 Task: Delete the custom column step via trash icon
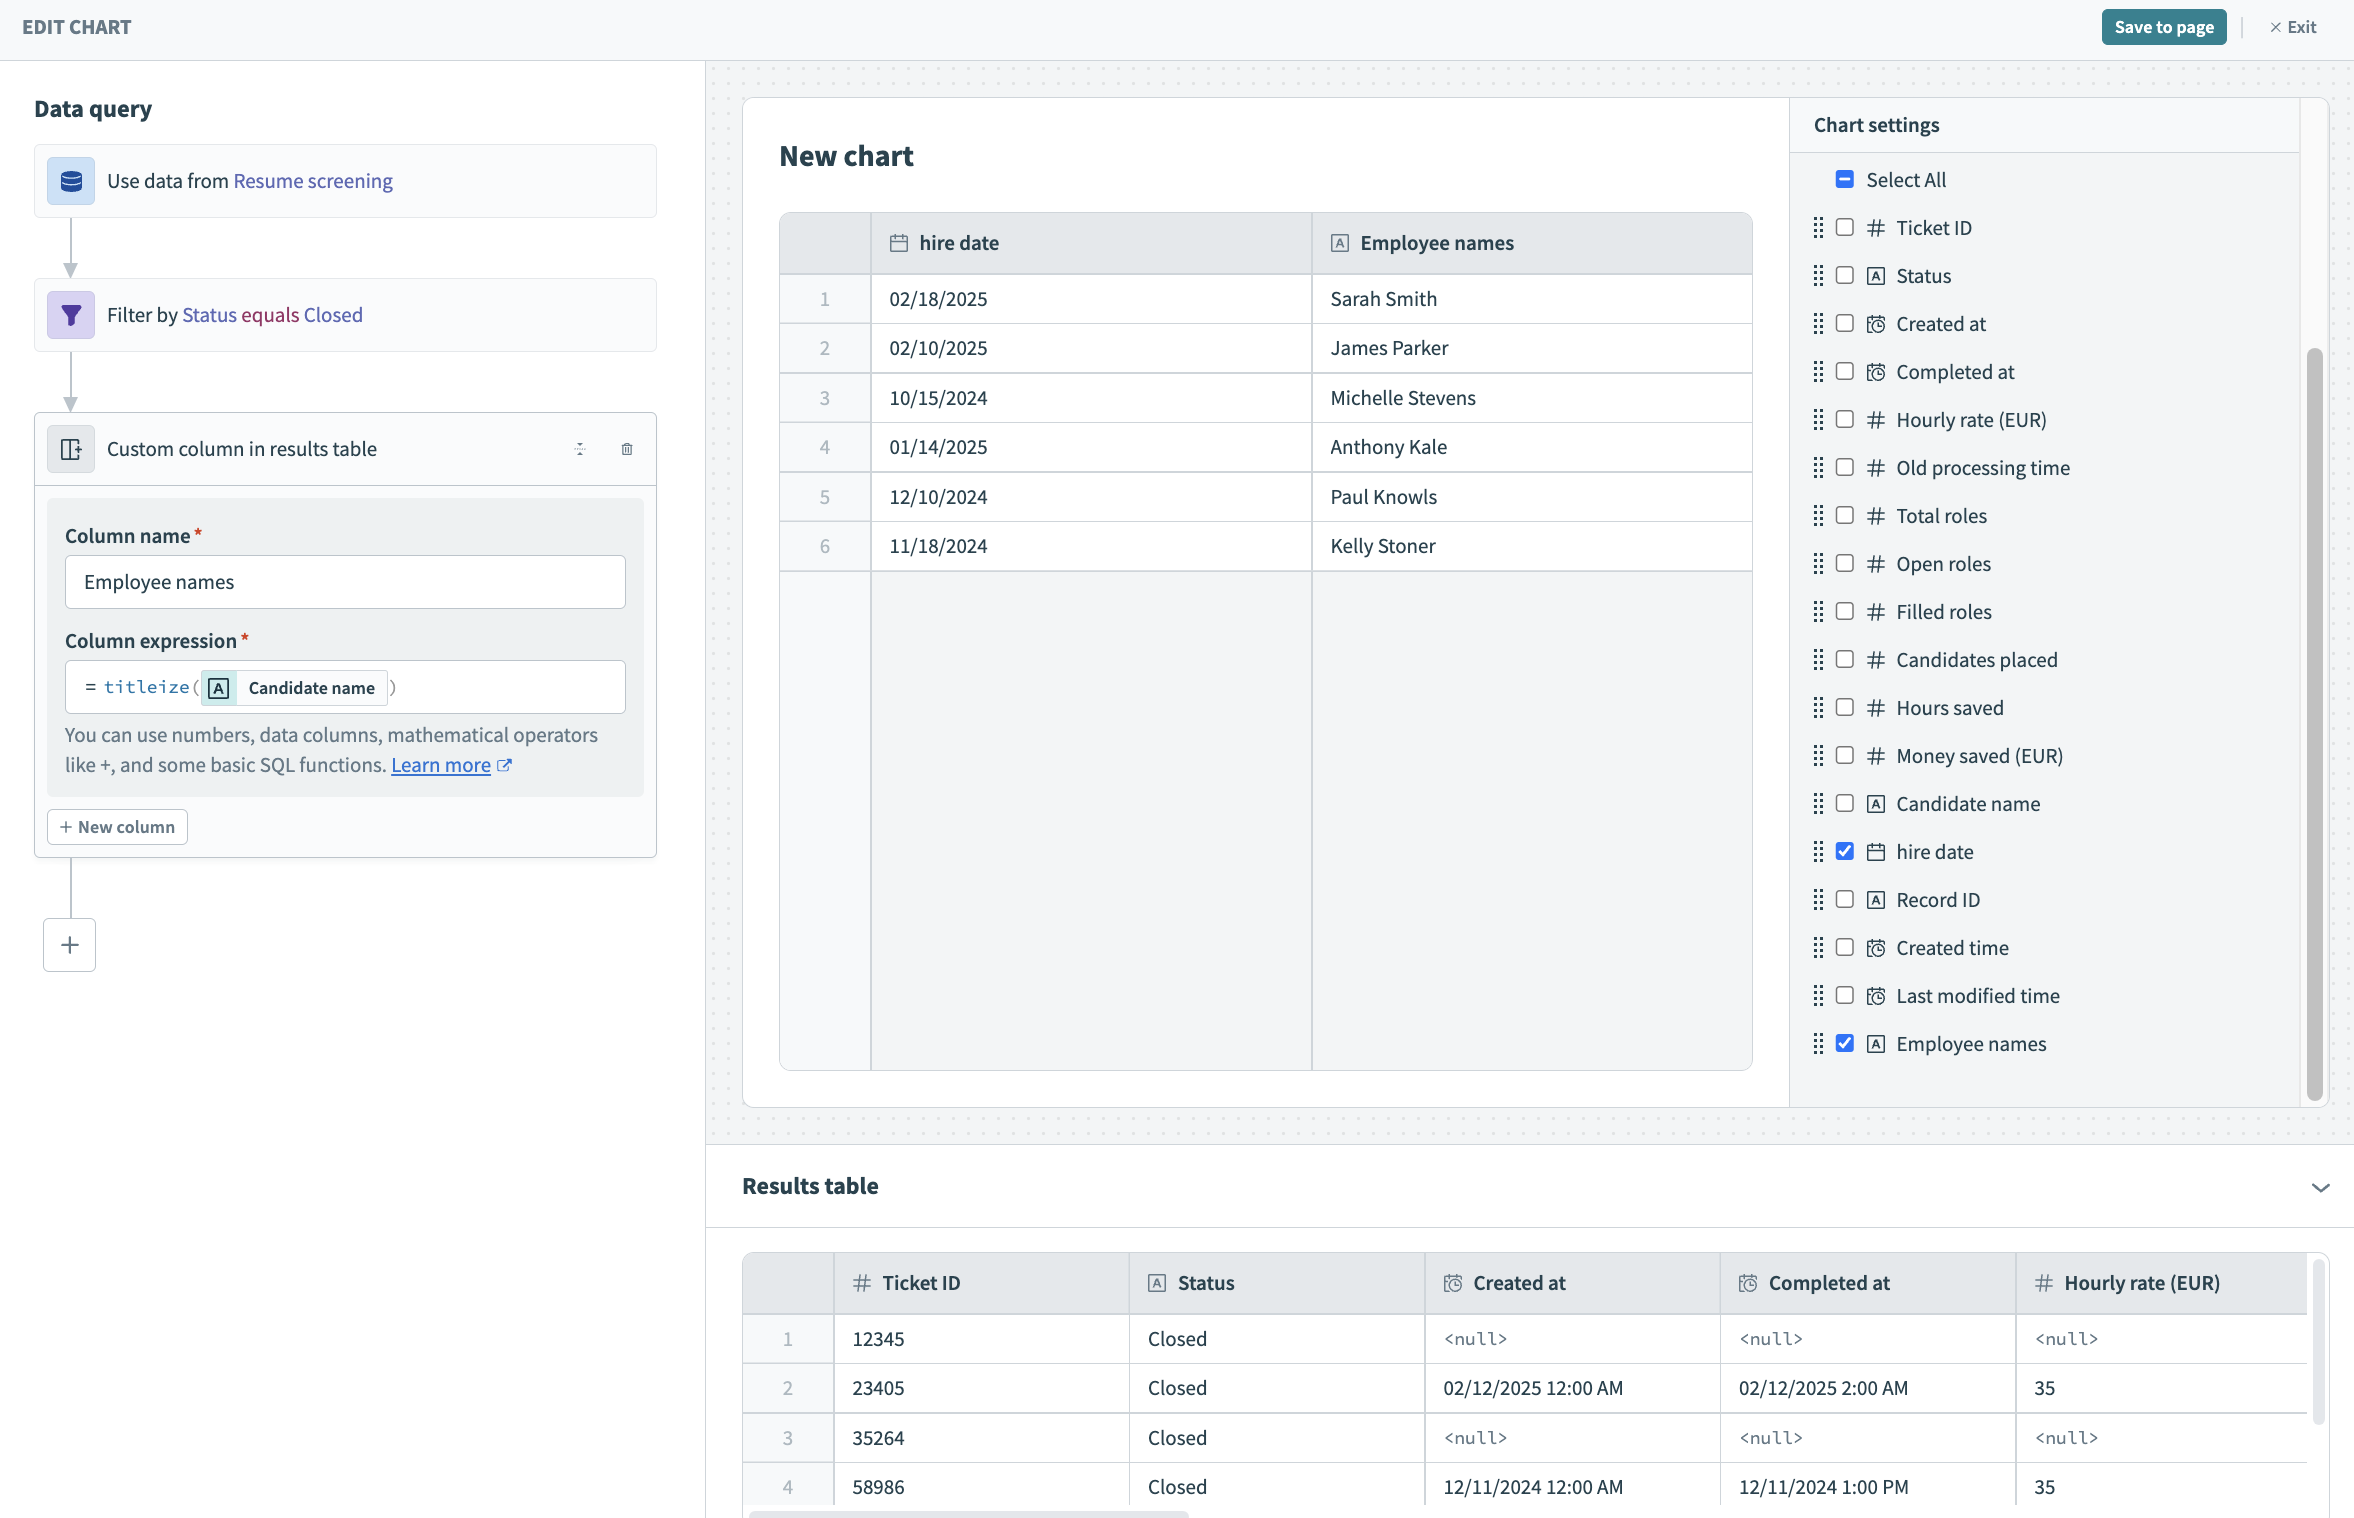pyautogui.click(x=627, y=449)
